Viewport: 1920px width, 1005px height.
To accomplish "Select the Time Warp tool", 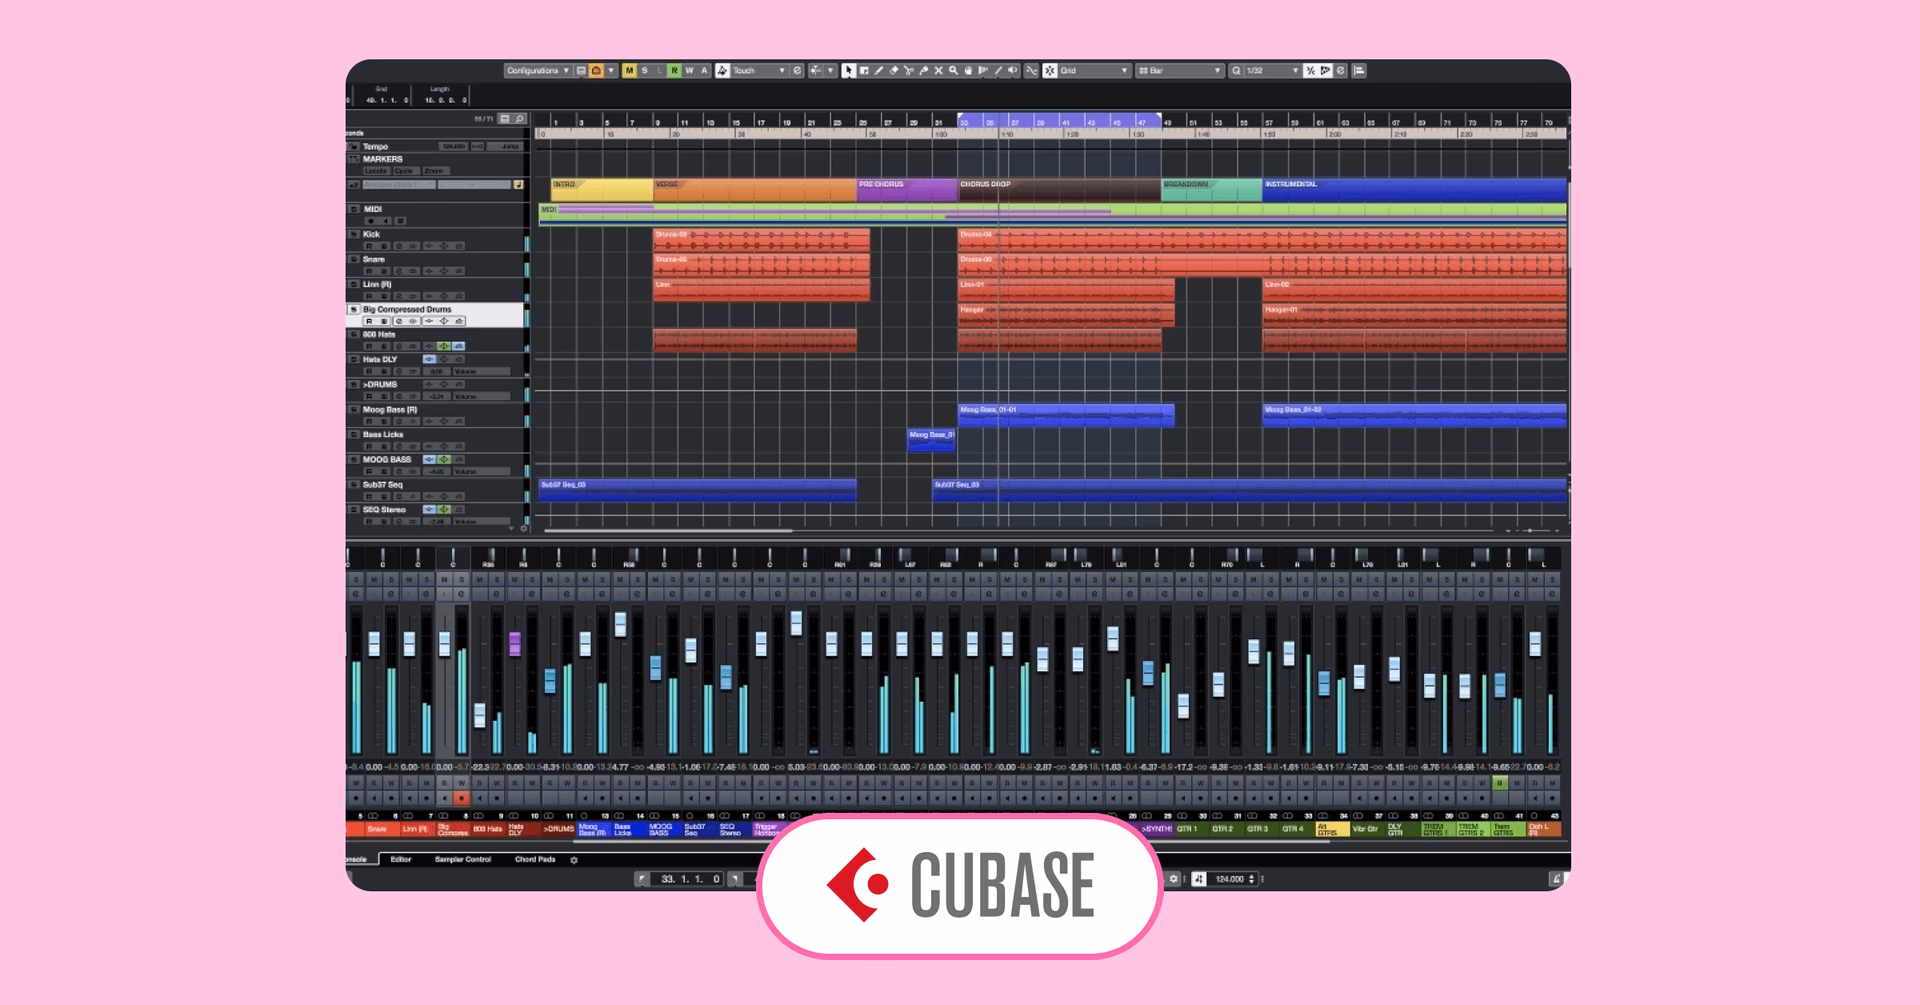I will (x=983, y=70).
